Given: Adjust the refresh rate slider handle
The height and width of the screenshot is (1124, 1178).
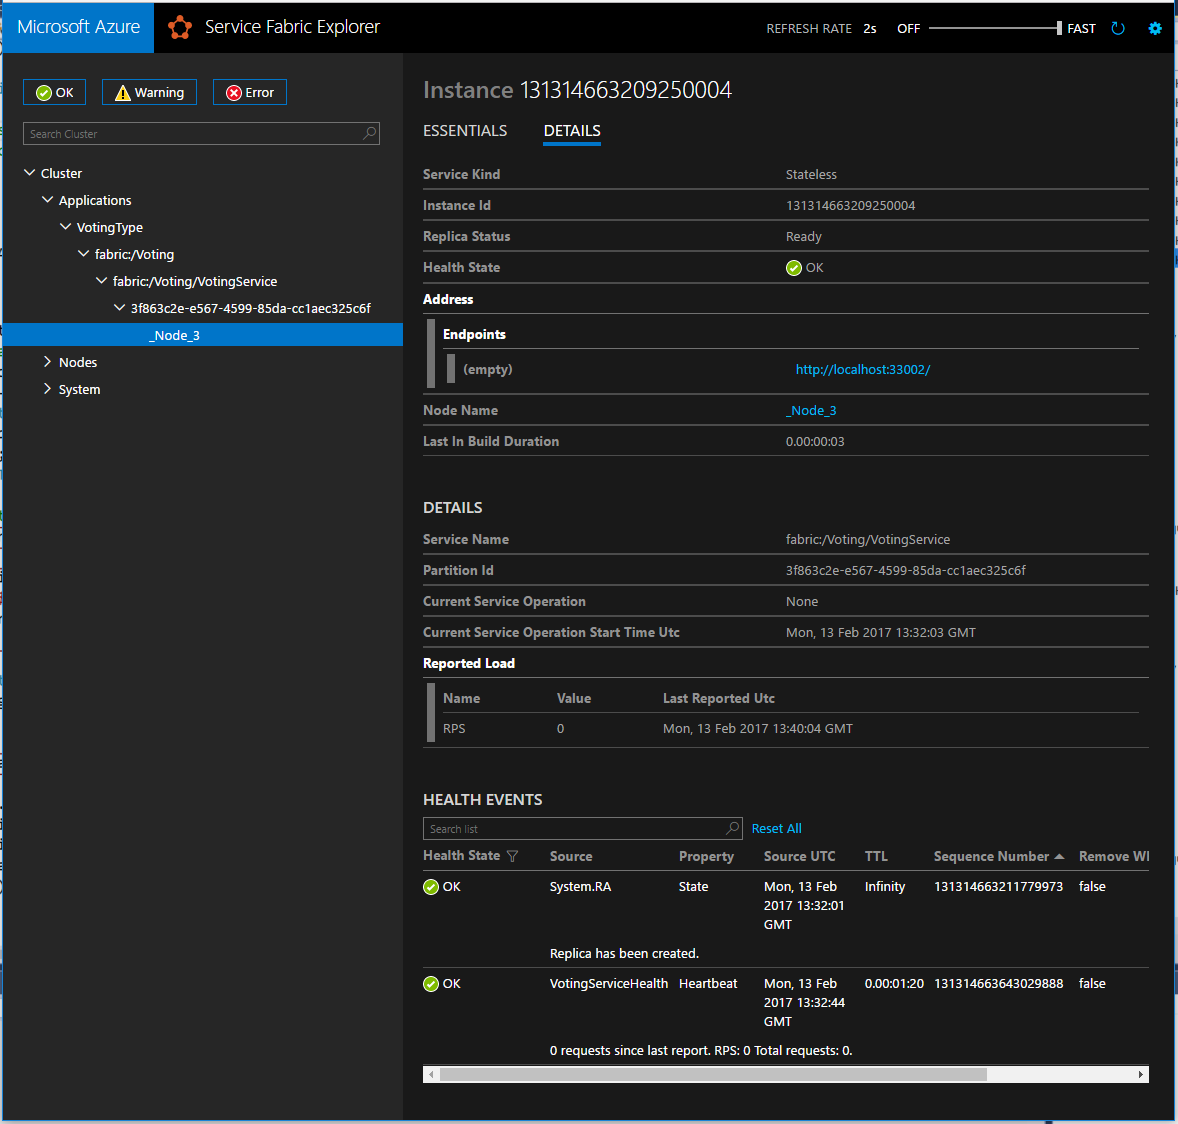Looking at the screenshot, I should click(1059, 29).
